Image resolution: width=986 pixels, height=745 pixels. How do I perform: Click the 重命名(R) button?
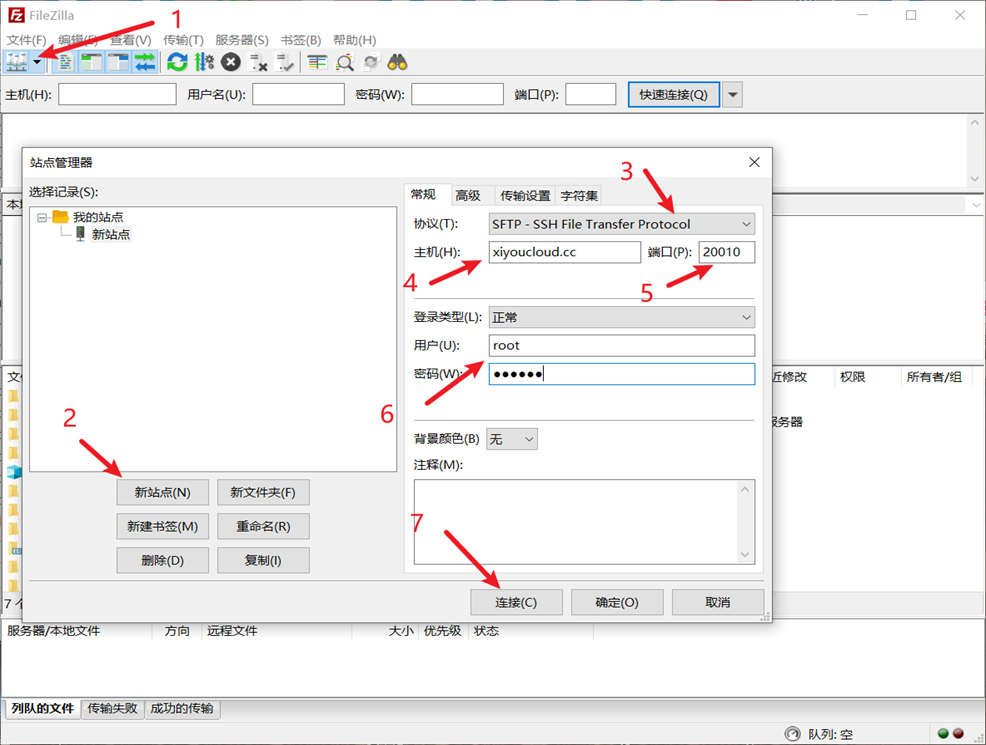(x=263, y=526)
